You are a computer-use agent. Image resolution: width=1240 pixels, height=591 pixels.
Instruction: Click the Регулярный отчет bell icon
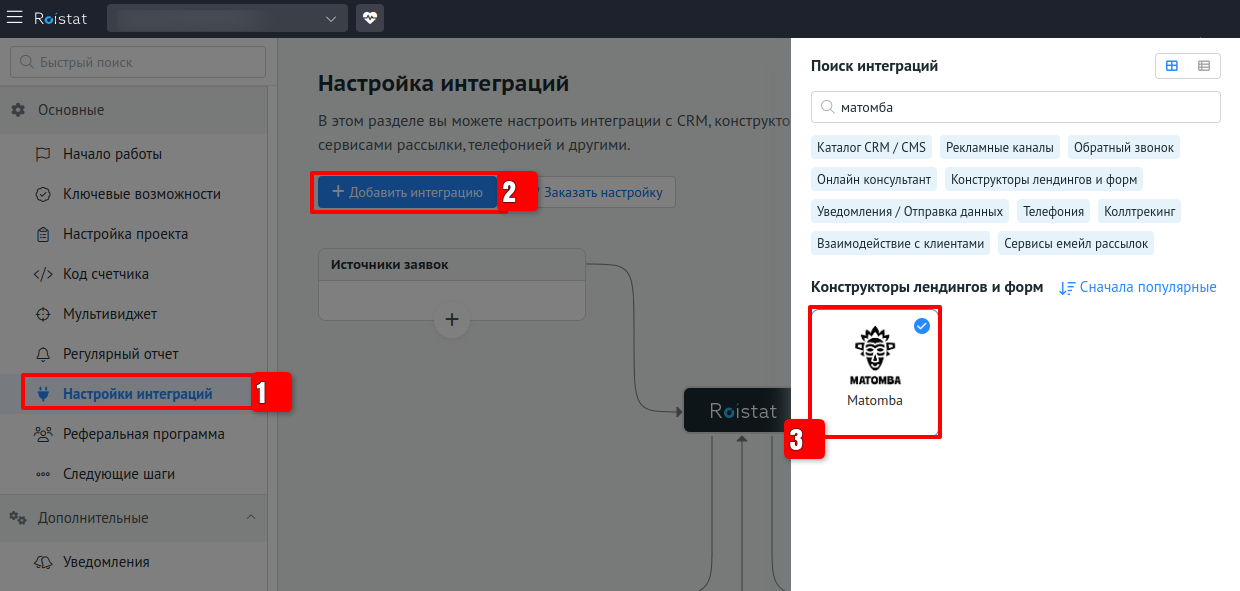point(43,354)
